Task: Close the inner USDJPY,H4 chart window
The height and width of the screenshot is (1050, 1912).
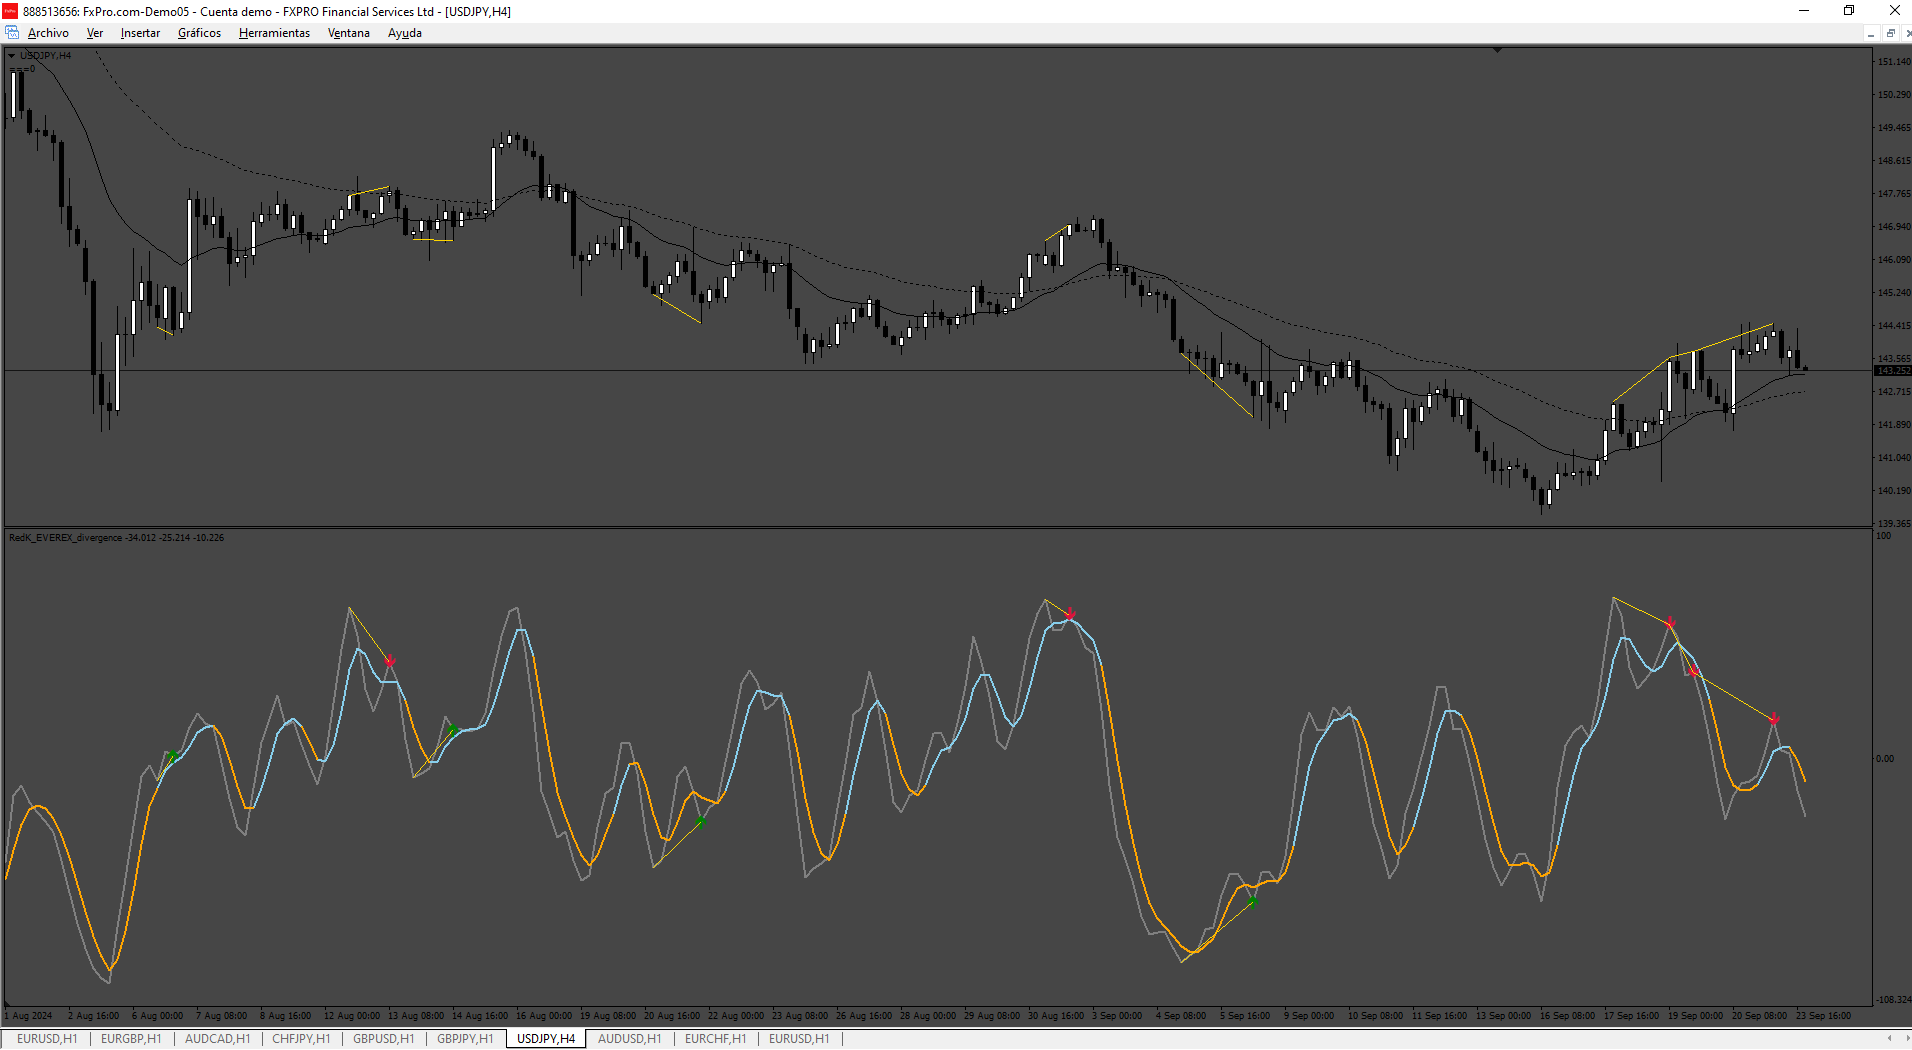Action: (1908, 33)
